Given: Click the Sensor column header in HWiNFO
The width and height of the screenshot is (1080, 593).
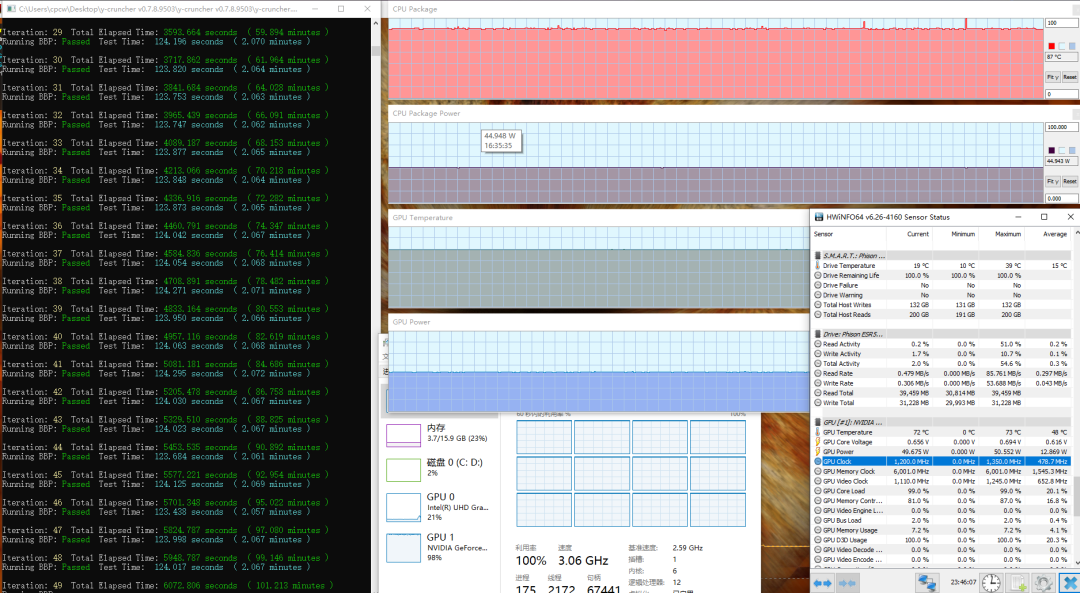Looking at the screenshot, I should pyautogui.click(x=849, y=234).
